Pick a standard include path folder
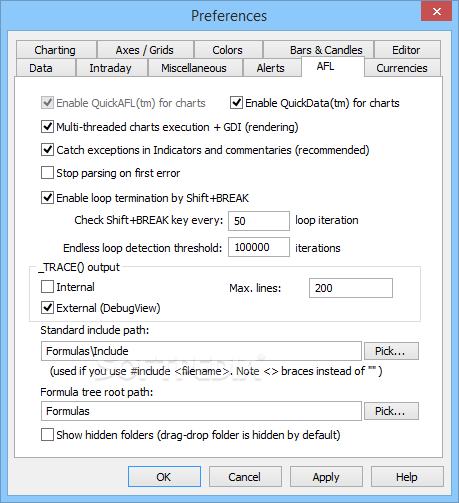459x503 pixels. [x=391, y=351]
